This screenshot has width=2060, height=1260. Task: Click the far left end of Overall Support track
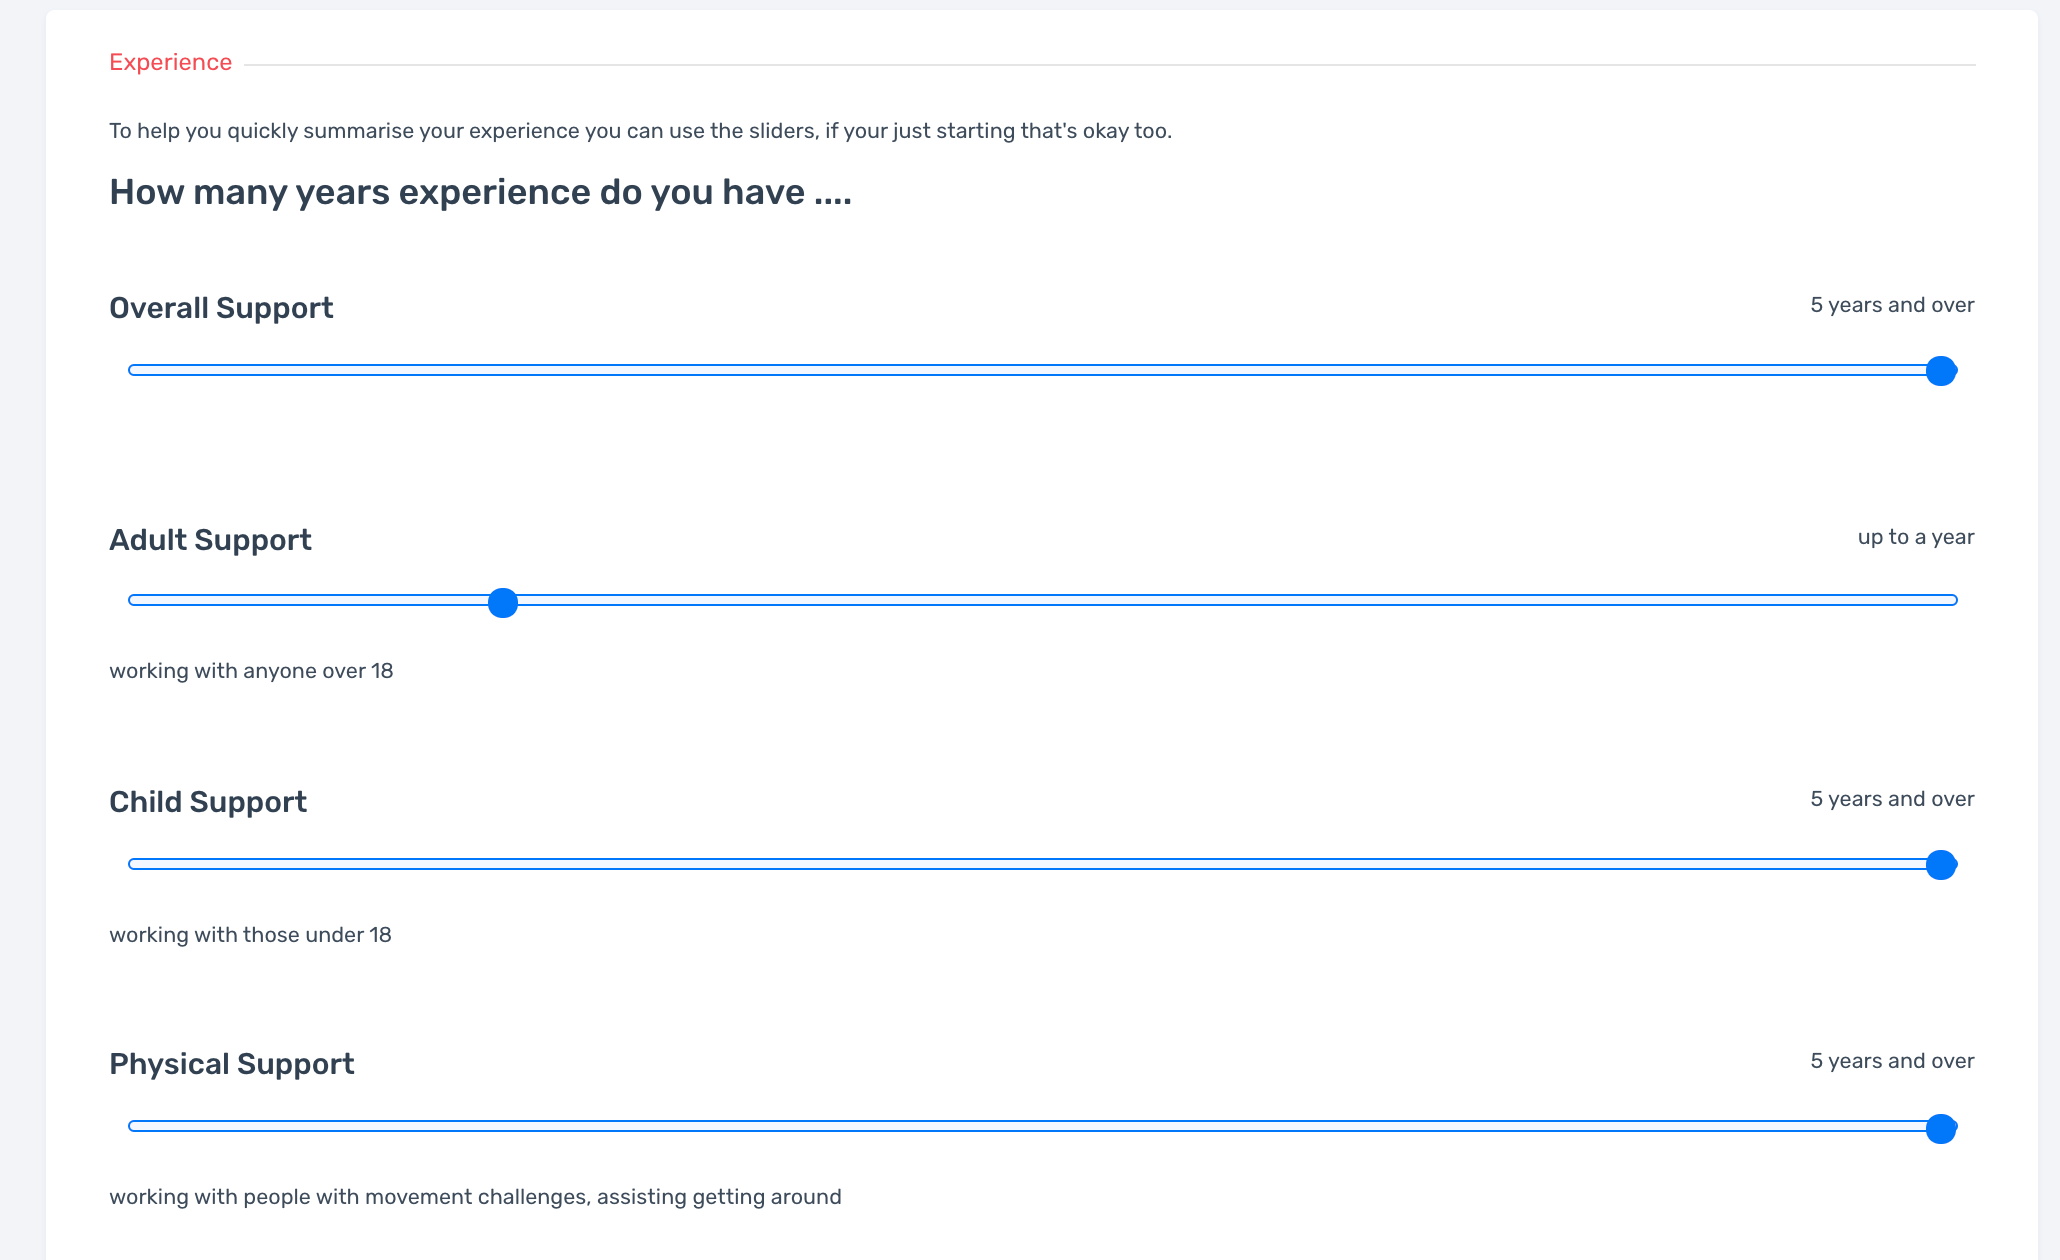tap(135, 370)
